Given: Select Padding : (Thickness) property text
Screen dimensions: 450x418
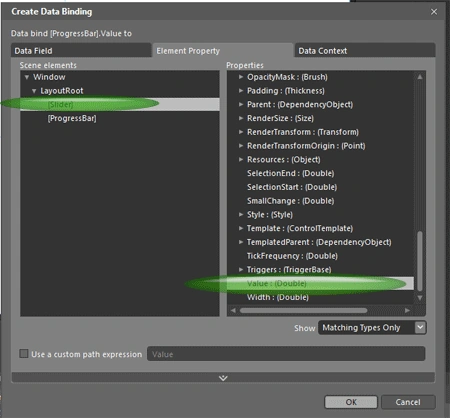Looking at the screenshot, I should pyautogui.click(x=286, y=91).
